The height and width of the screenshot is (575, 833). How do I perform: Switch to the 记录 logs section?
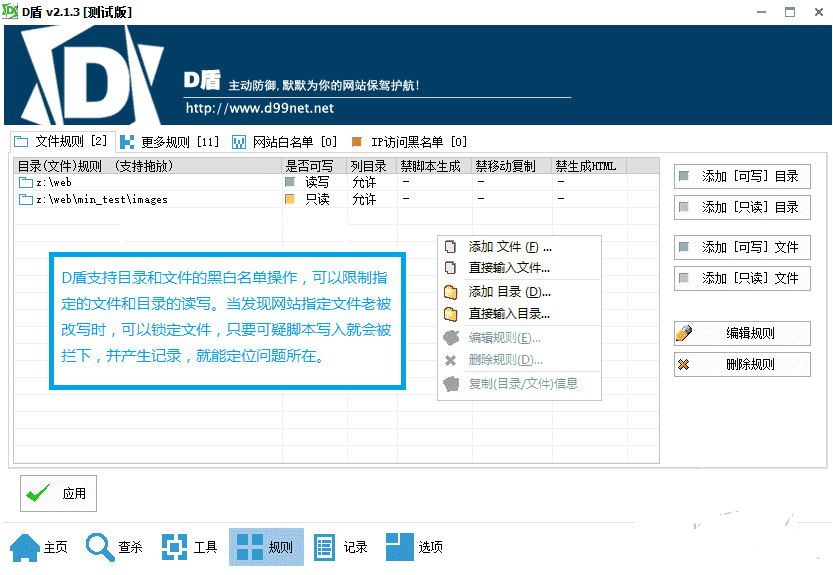(341, 547)
